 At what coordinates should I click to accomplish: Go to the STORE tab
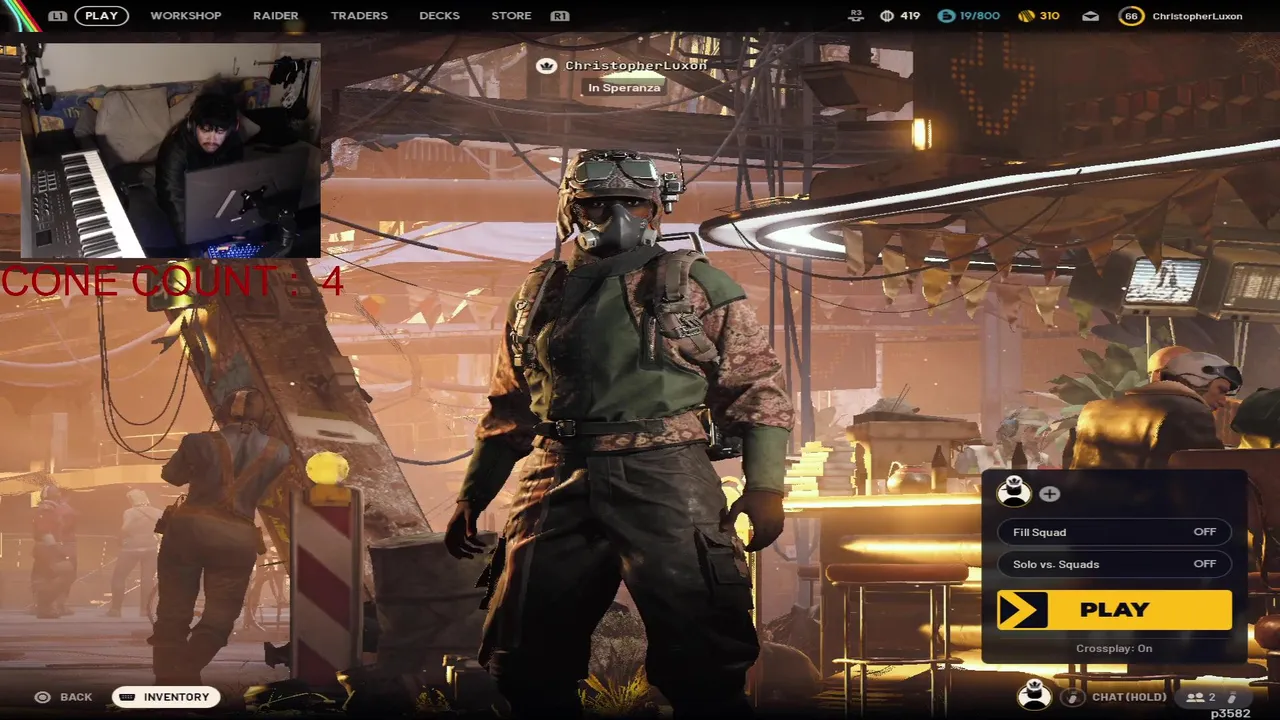click(511, 16)
